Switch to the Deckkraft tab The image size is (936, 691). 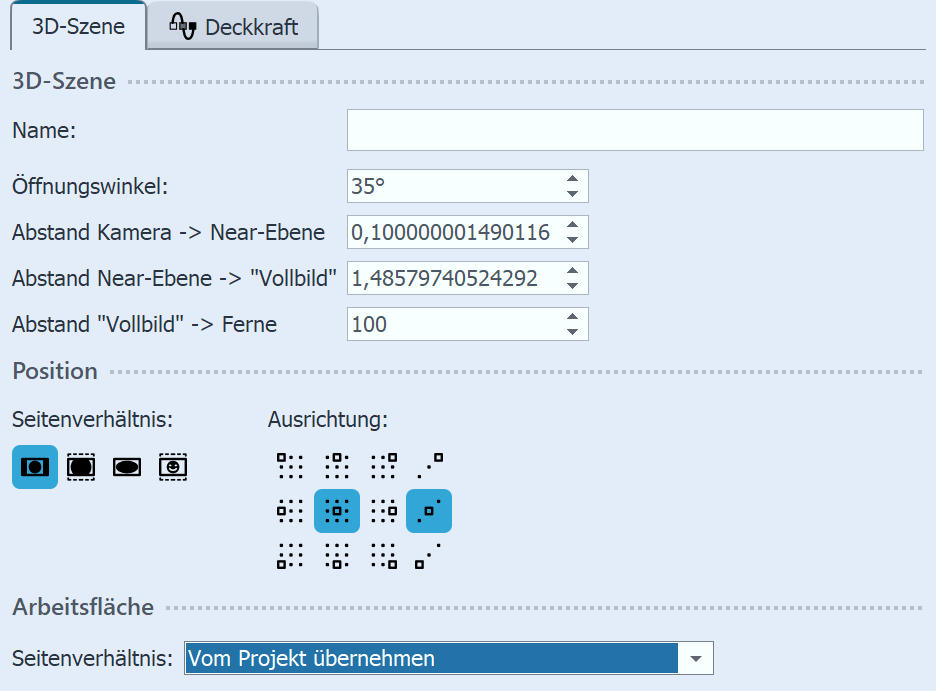click(234, 27)
